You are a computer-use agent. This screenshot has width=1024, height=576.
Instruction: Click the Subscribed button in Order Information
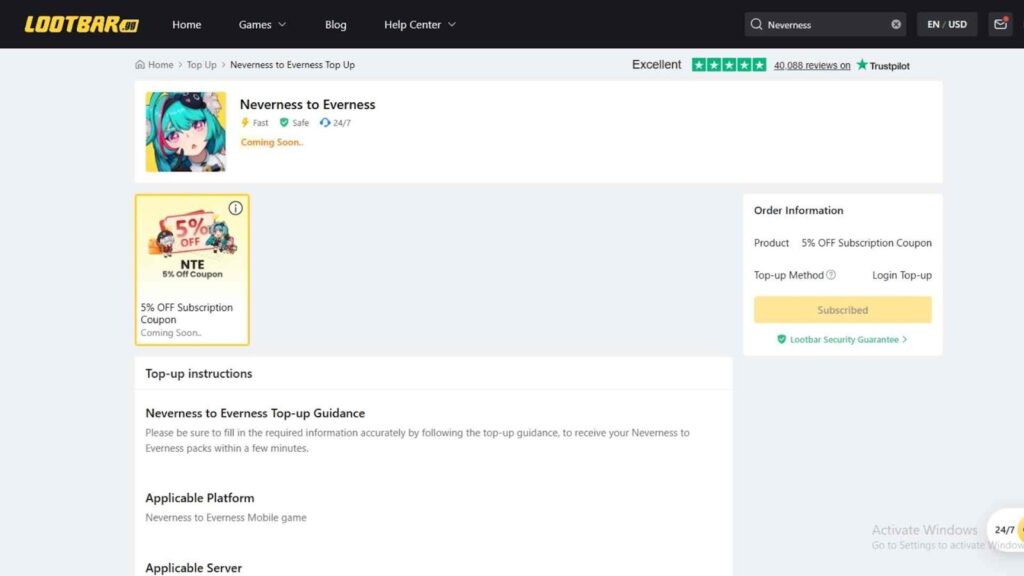[841, 310]
